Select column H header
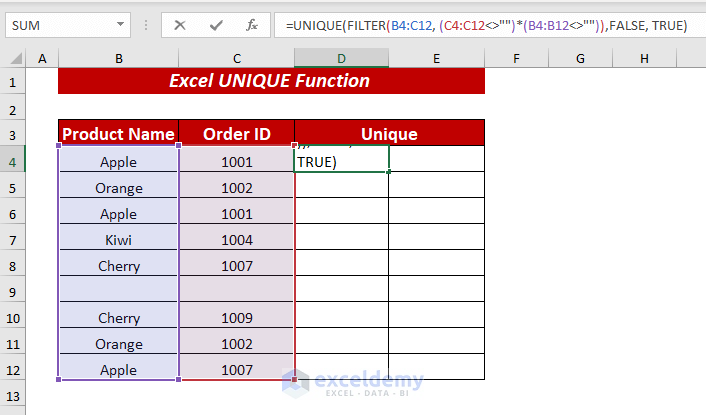The width and height of the screenshot is (706, 415). point(644,59)
